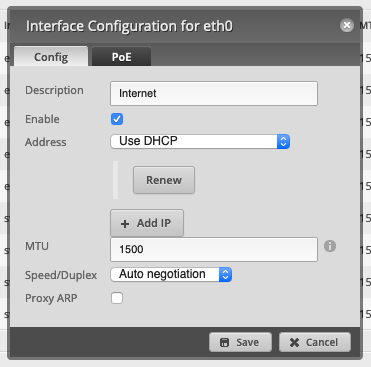Click the dialog title Interface Configuration for eth0

tap(129, 26)
